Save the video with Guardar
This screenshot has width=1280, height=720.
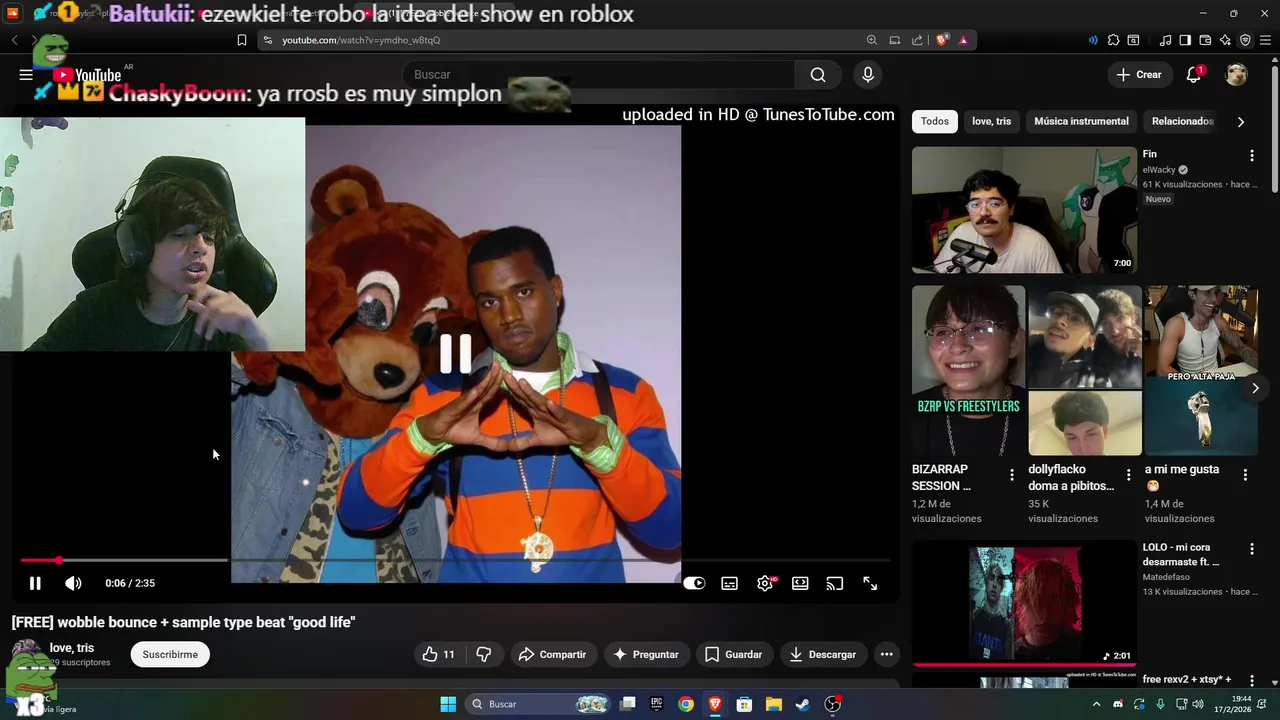[734, 654]
